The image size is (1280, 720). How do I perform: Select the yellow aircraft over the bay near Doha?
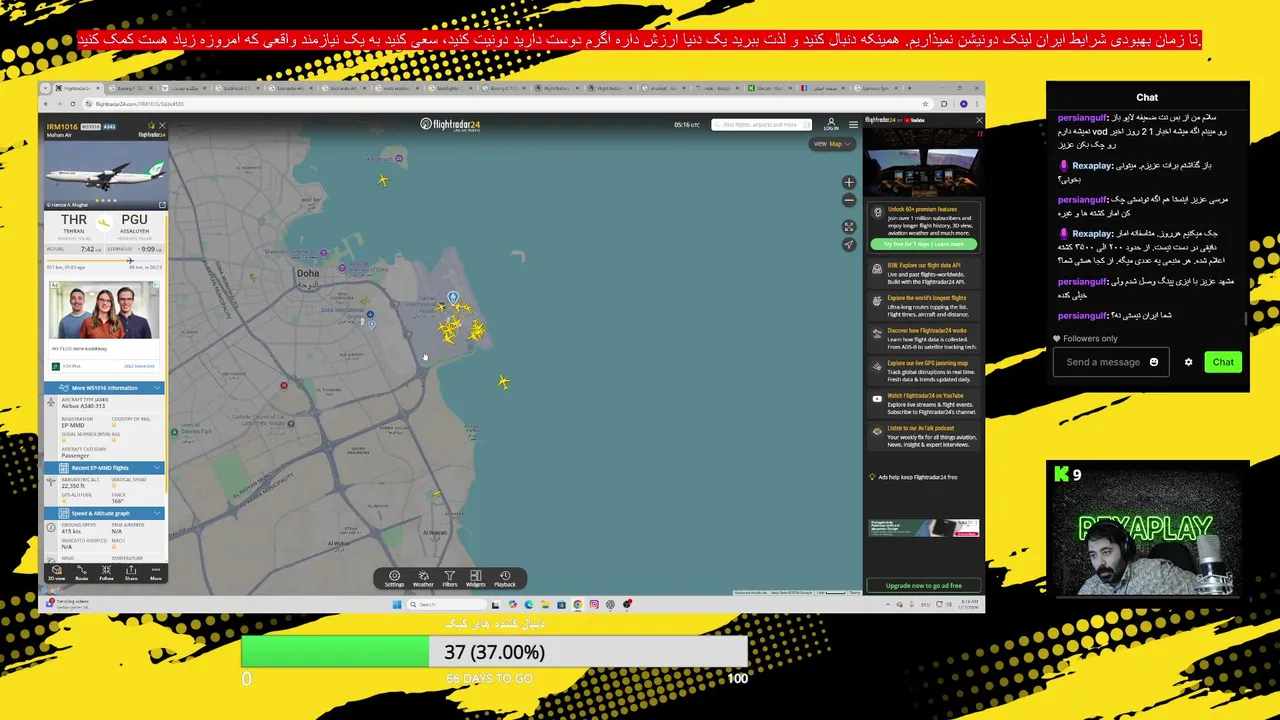click(x=503, y=382)
